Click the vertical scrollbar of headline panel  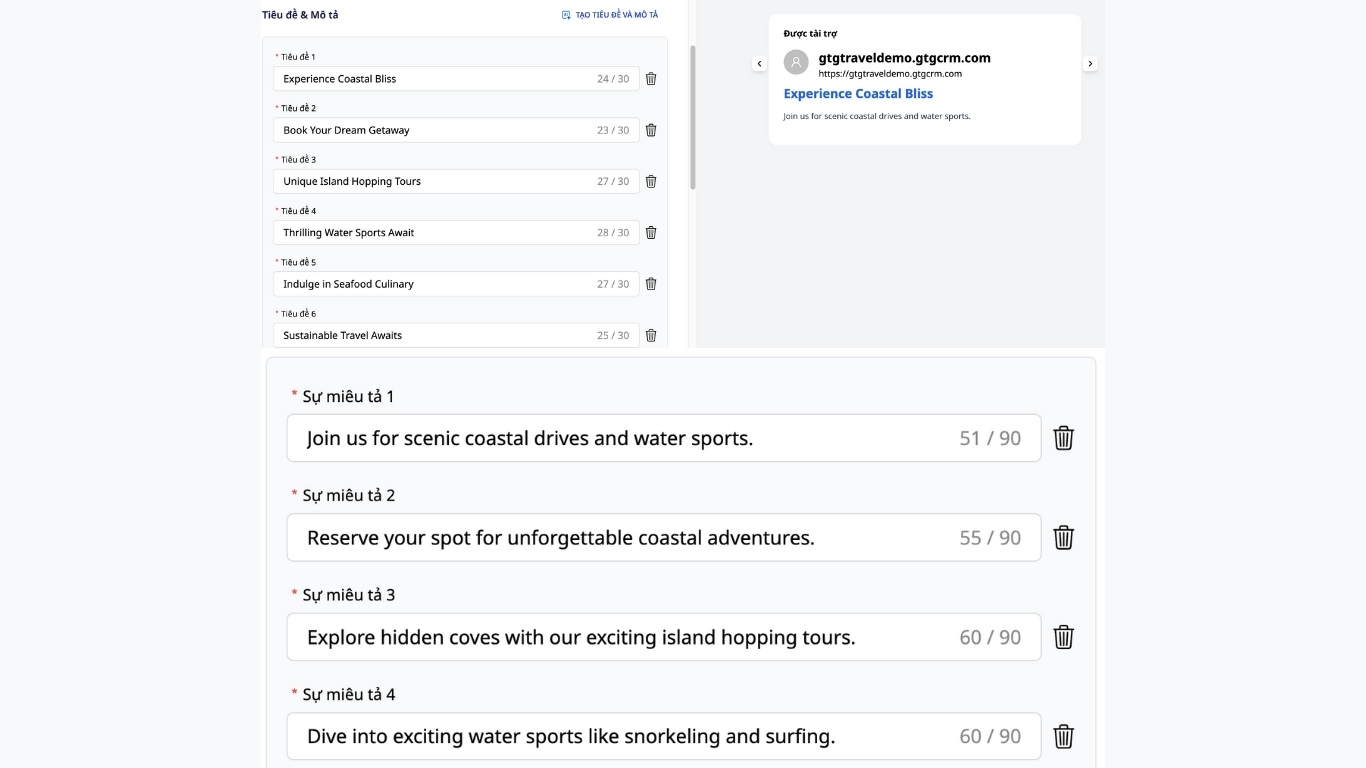693,117
